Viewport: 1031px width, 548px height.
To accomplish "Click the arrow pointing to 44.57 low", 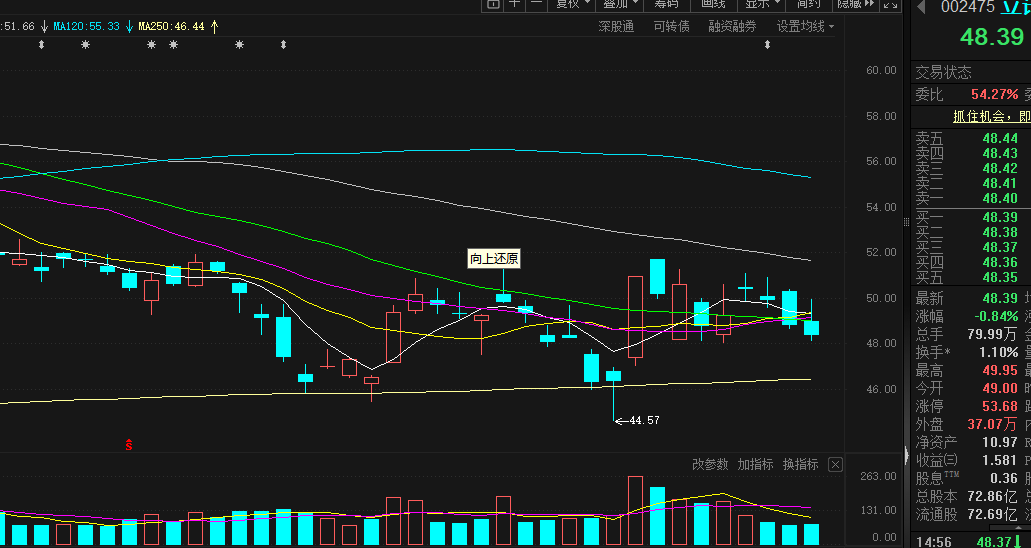I will [x=621, y=421].
